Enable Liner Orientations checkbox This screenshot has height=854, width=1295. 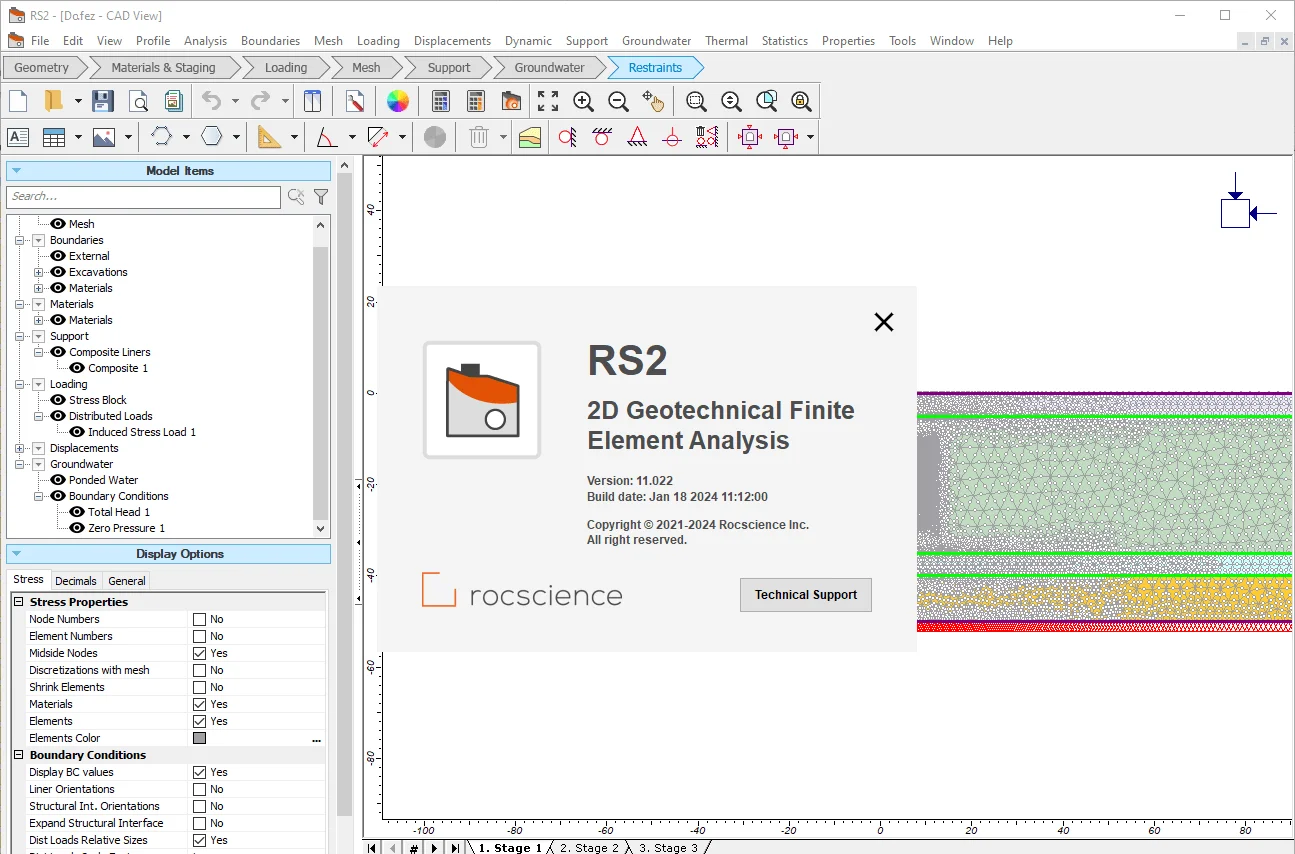pos(200,789)
